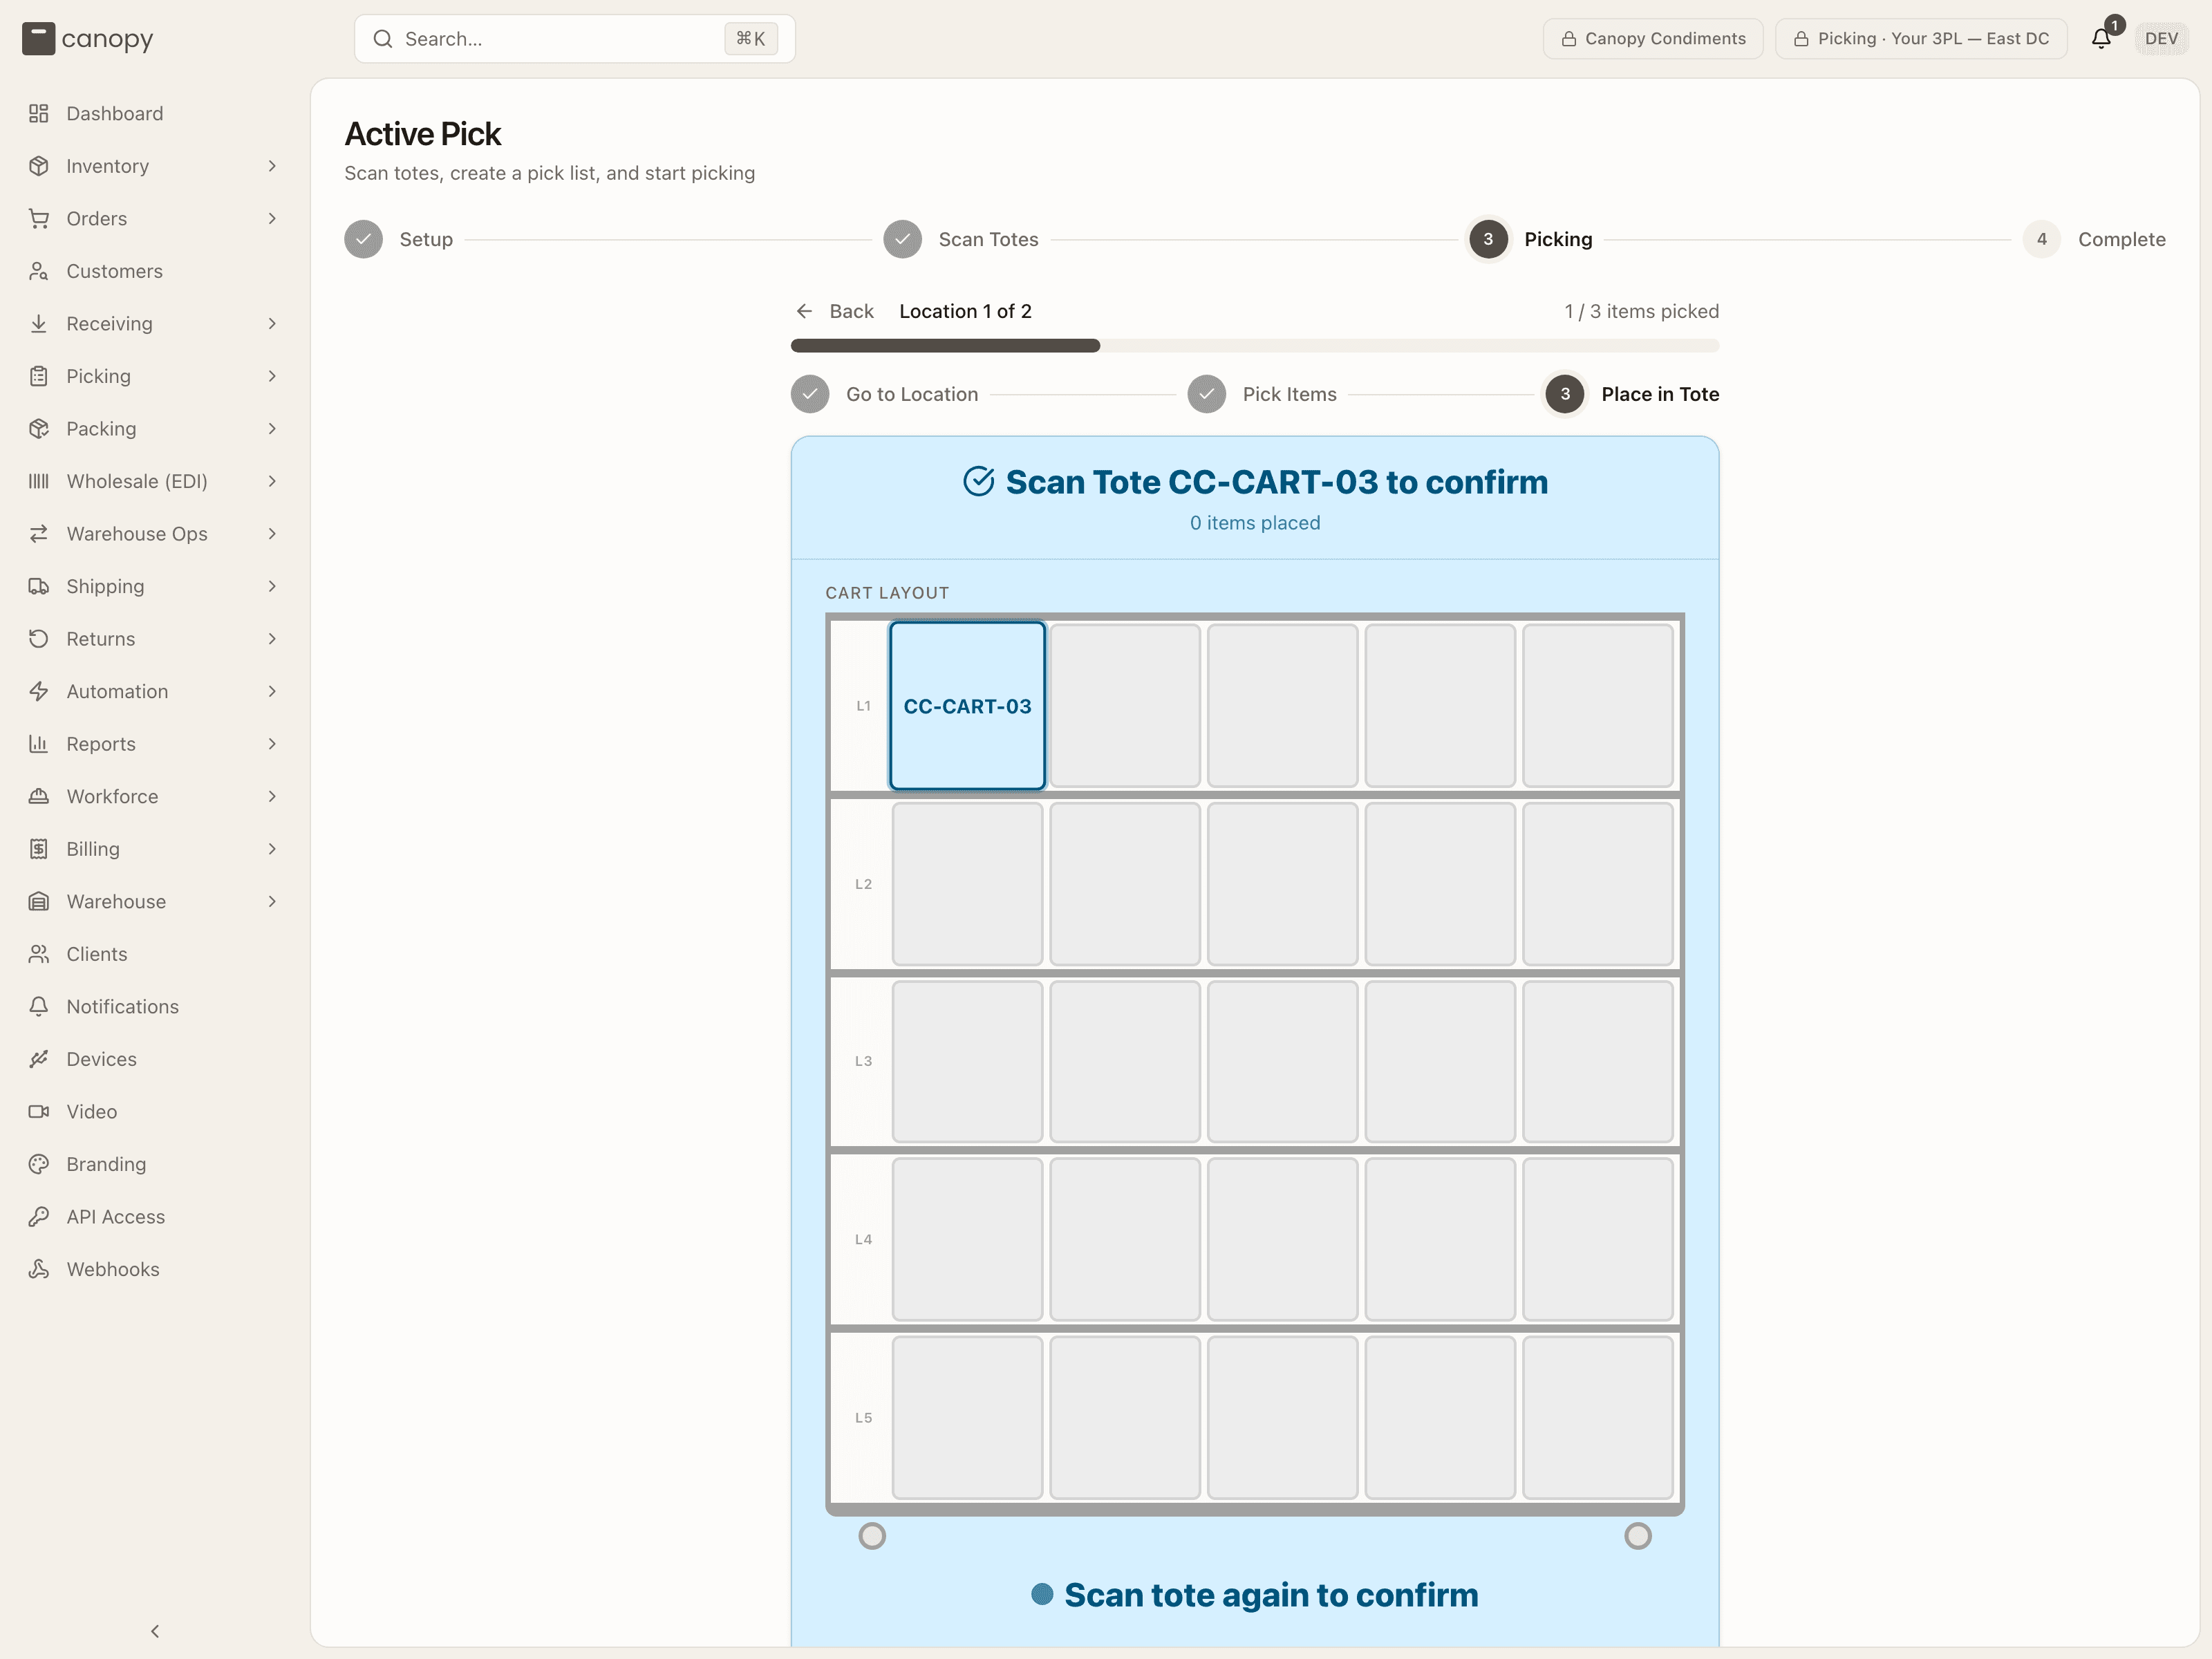Expand the Inventory menu chevron

272,166
